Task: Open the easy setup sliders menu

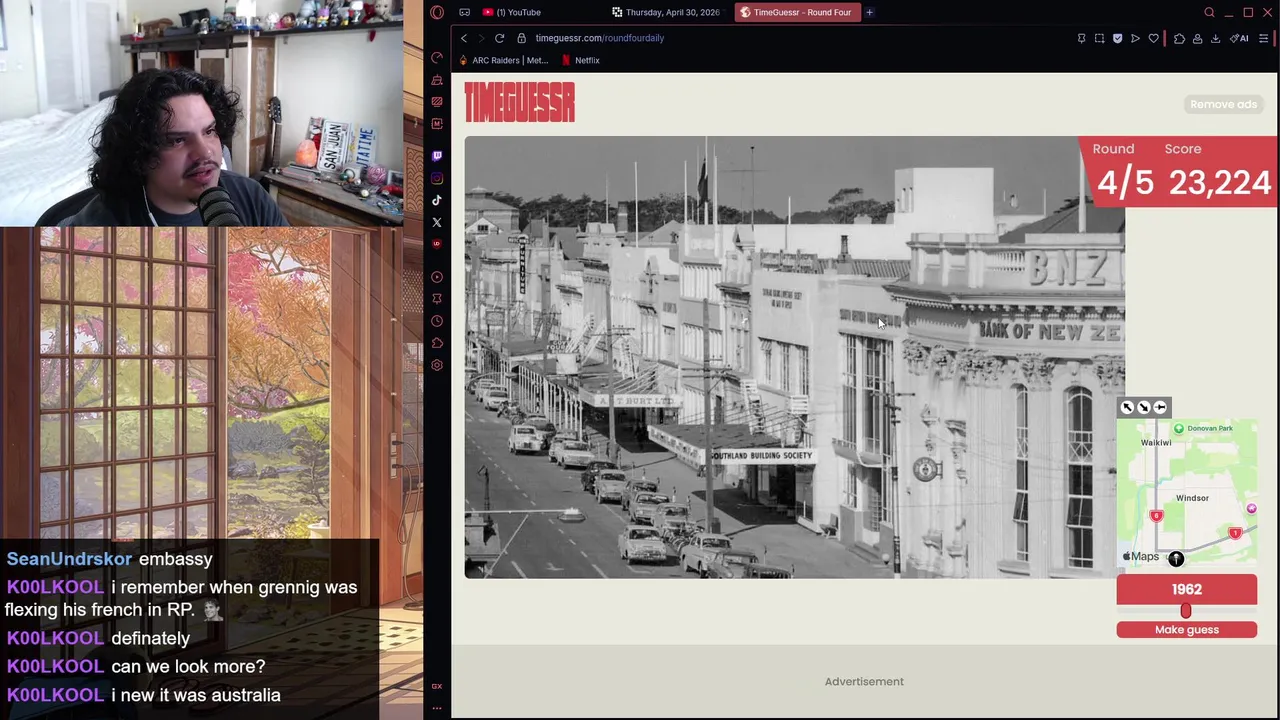Action: 1264,38
